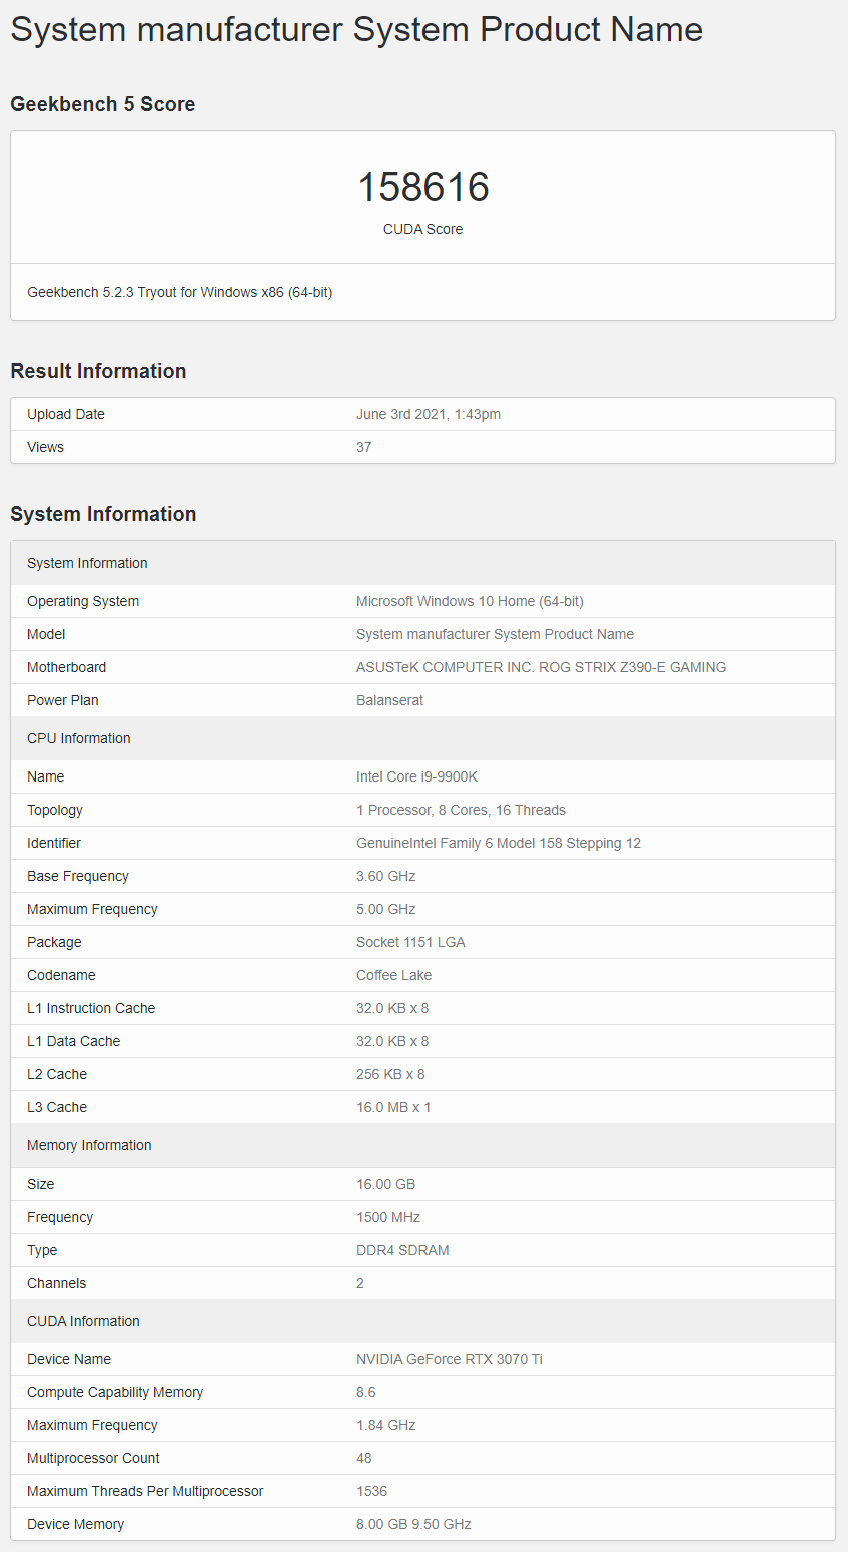Select memory type 'DDR4 SDRAM'
The height and width of the screenshot is (1552, 848).
(x=403, y=1250)
